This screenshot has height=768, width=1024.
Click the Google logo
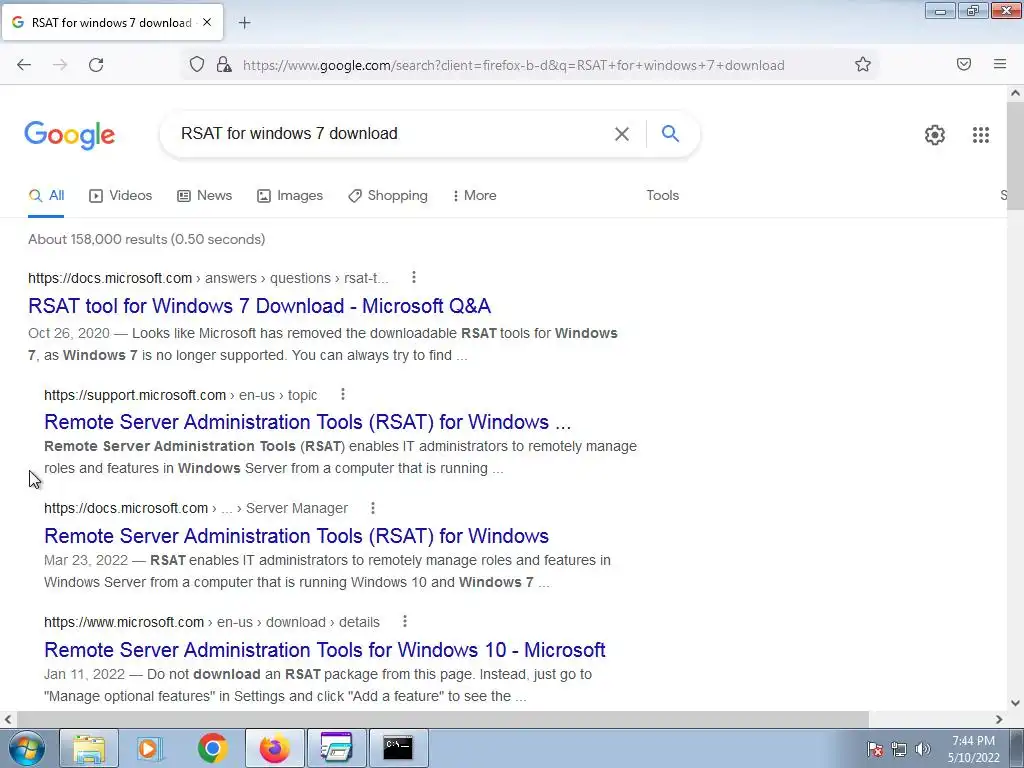70,135
